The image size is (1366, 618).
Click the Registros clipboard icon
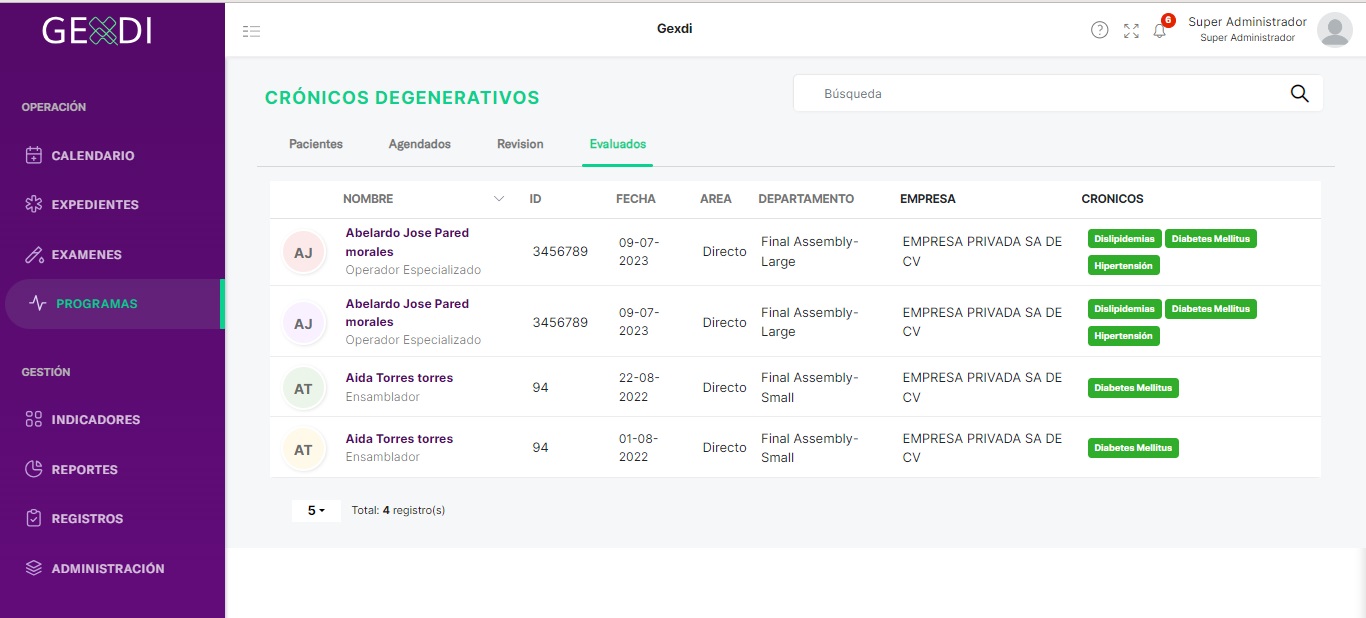(x=34, y=518)
